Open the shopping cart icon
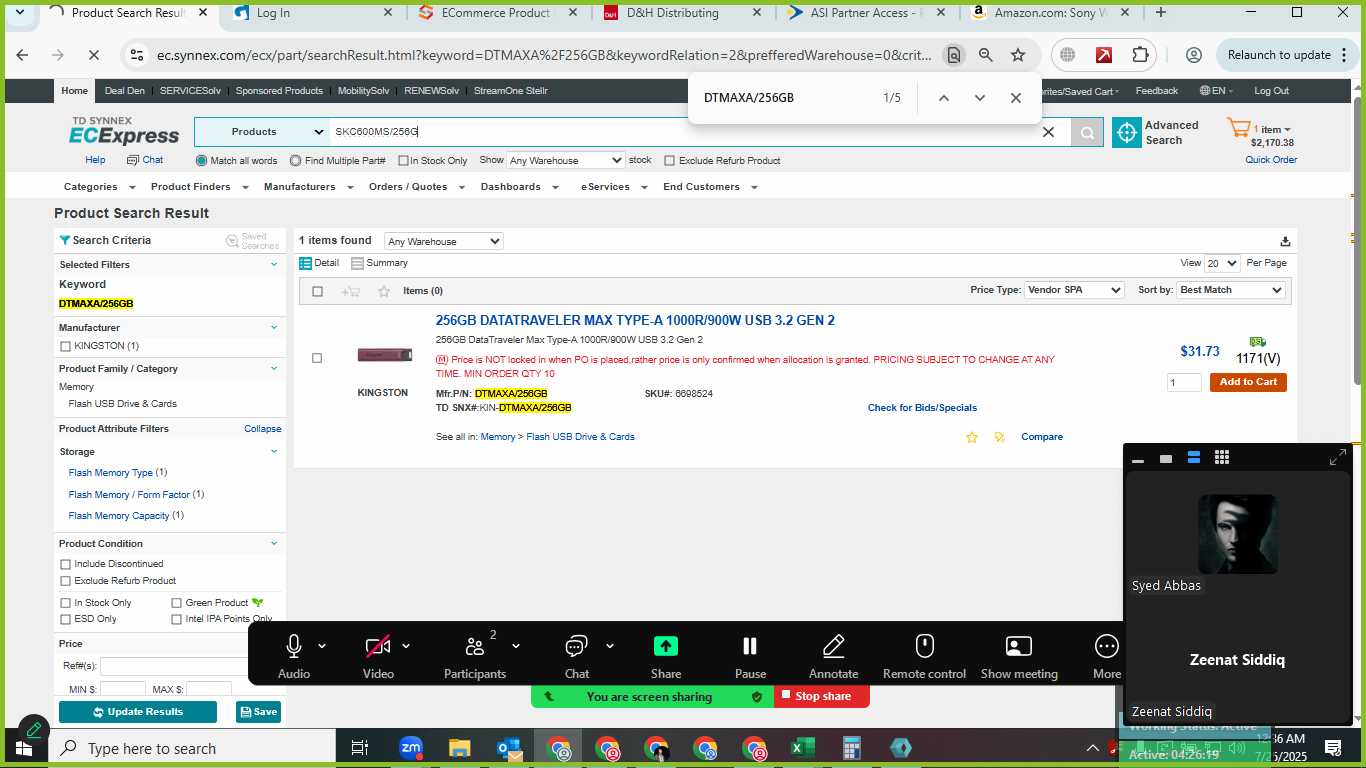Image resolution: width=1366 pixels, height=768 pixels. (x=1239, y=129)
